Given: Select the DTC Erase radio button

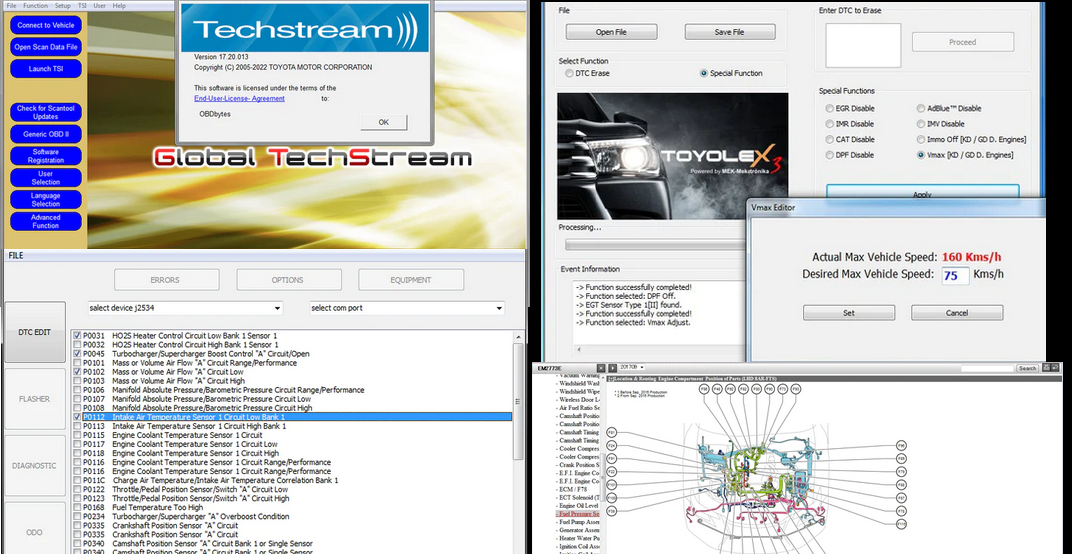Looking at the screenshot, I should point(569,73).
